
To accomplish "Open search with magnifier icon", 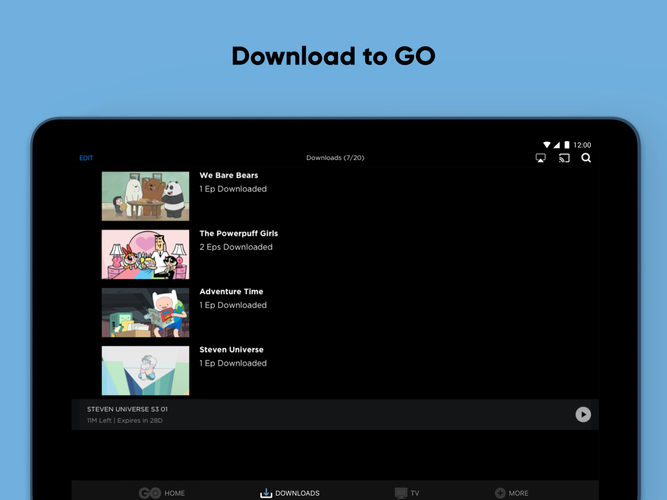I will coord(586,158).
